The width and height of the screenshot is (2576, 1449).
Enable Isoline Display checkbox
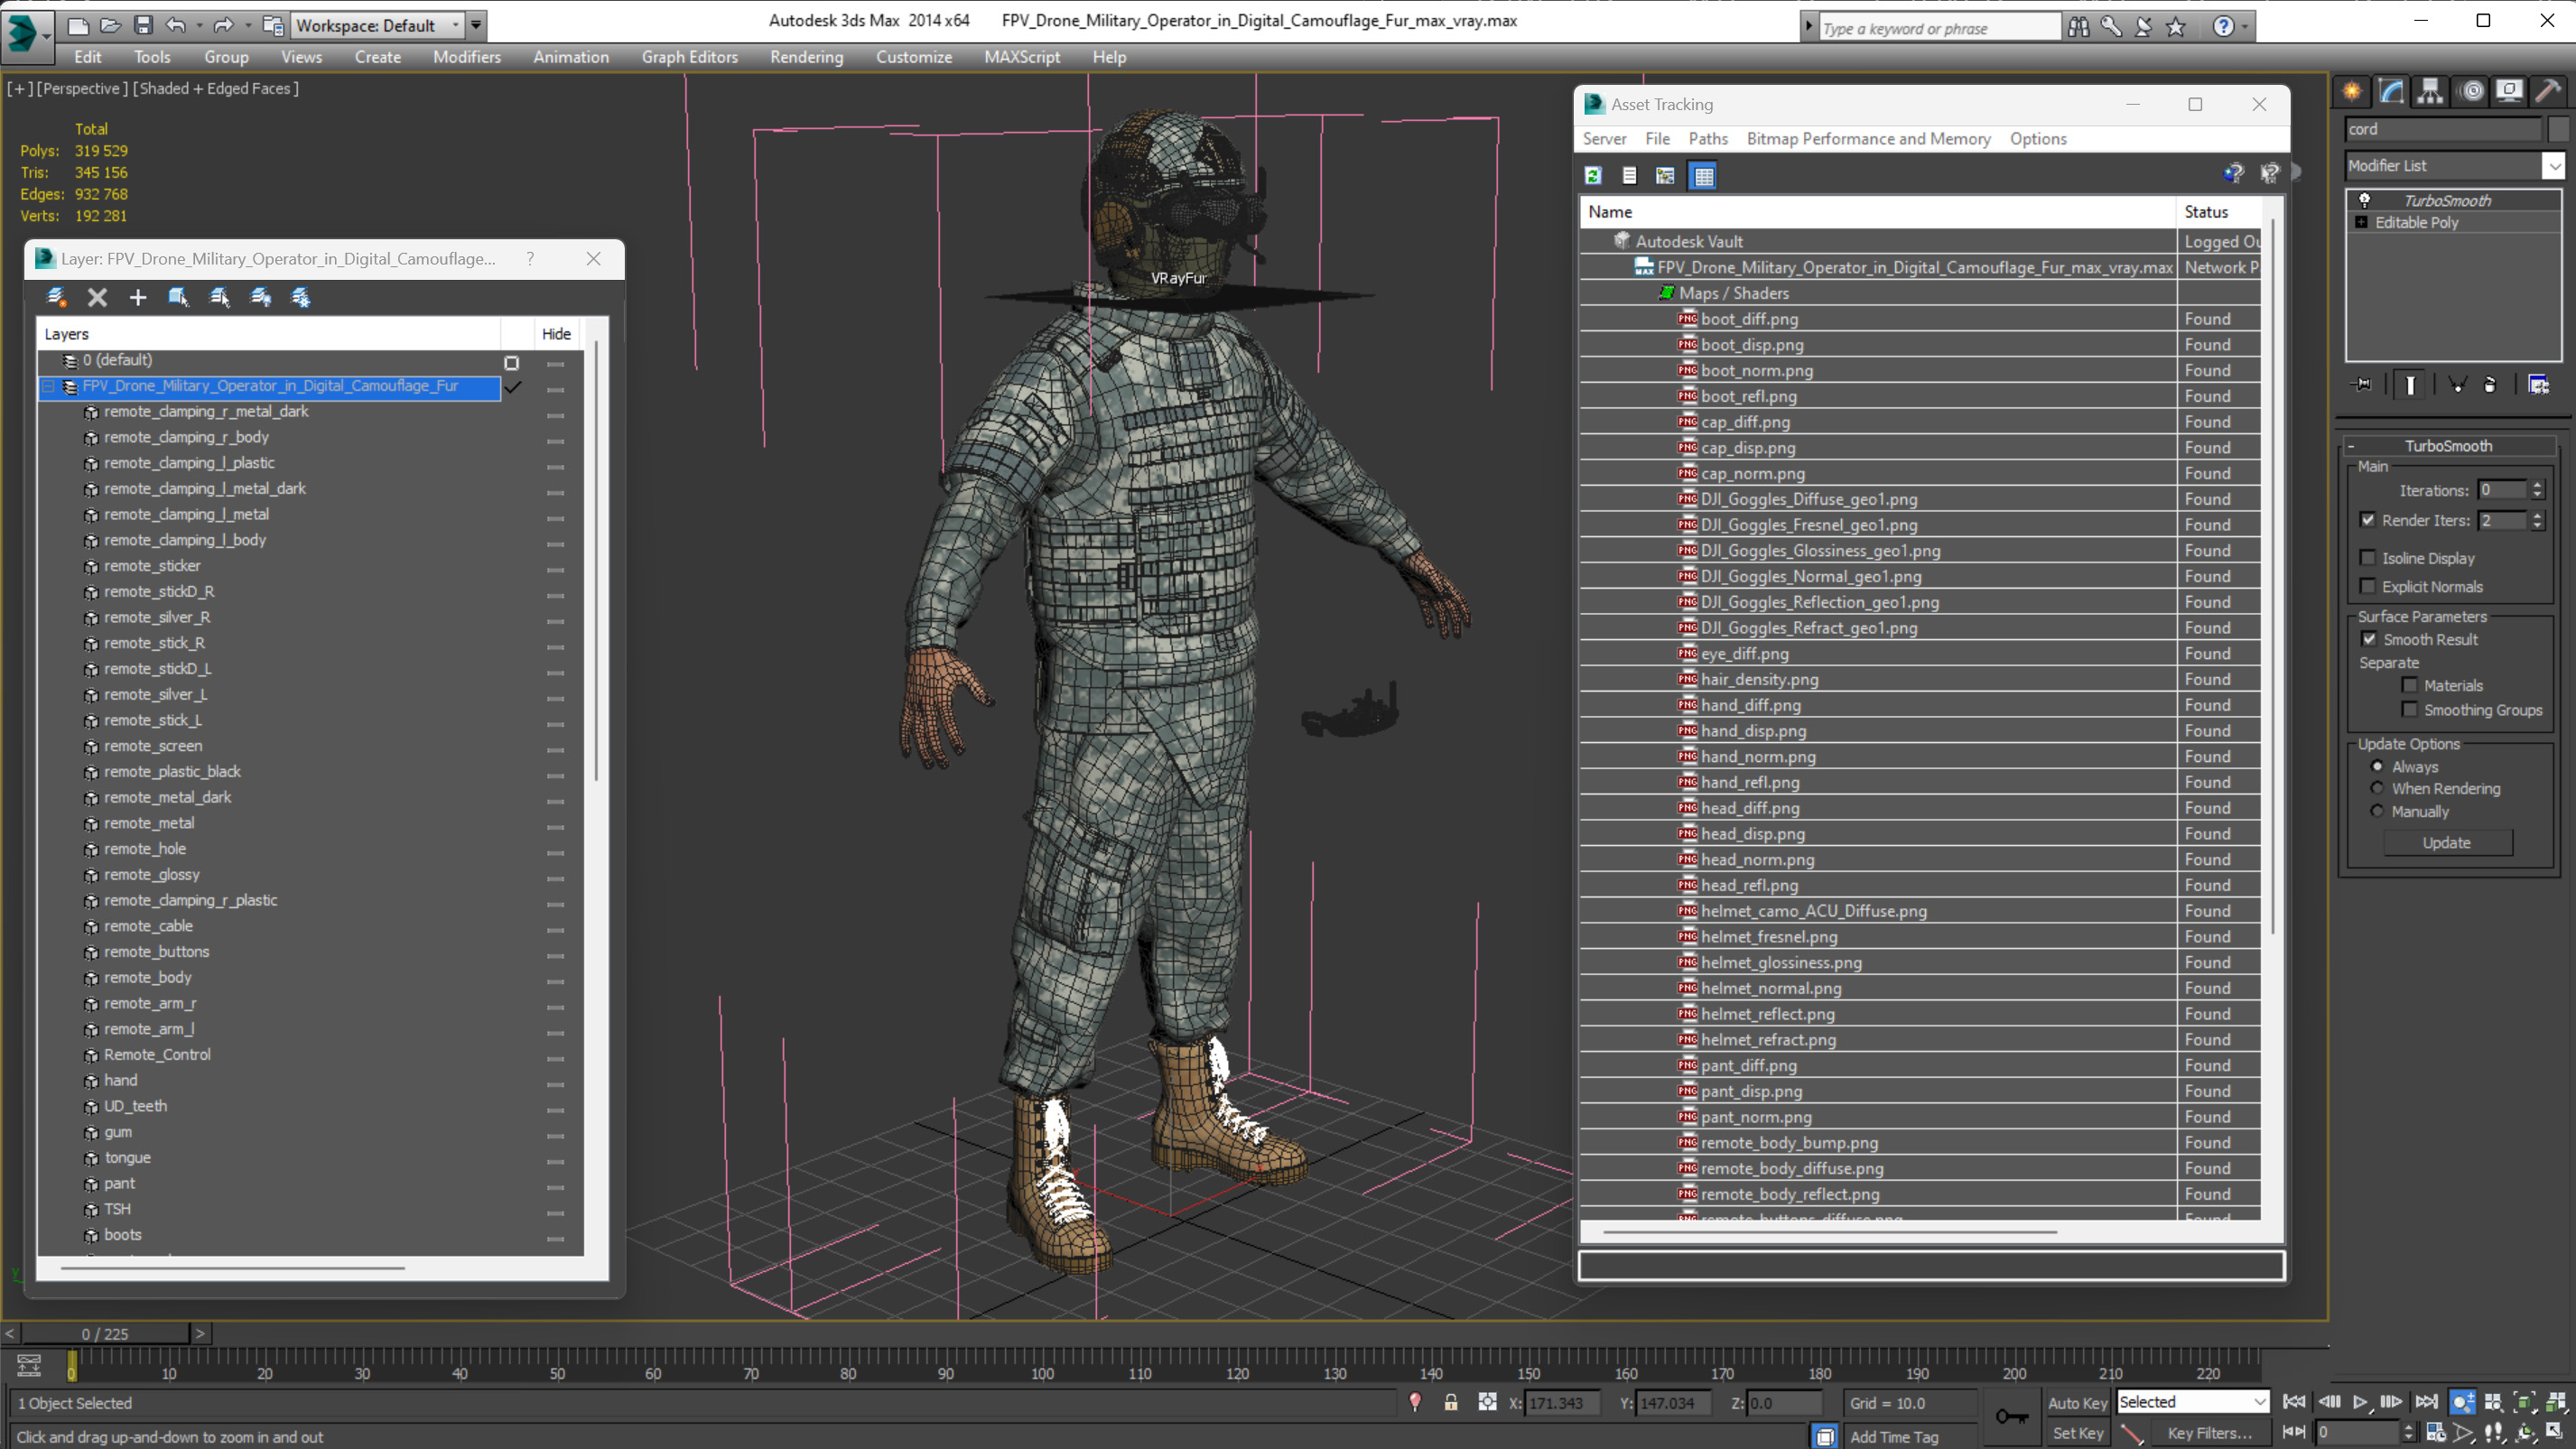pos(2367,558)
